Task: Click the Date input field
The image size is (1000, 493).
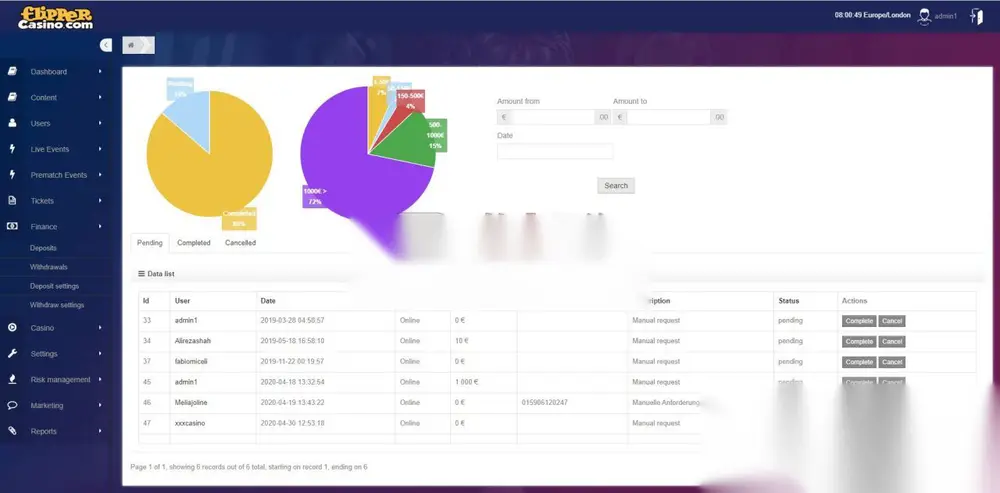Action: click(x=555, y=151)
